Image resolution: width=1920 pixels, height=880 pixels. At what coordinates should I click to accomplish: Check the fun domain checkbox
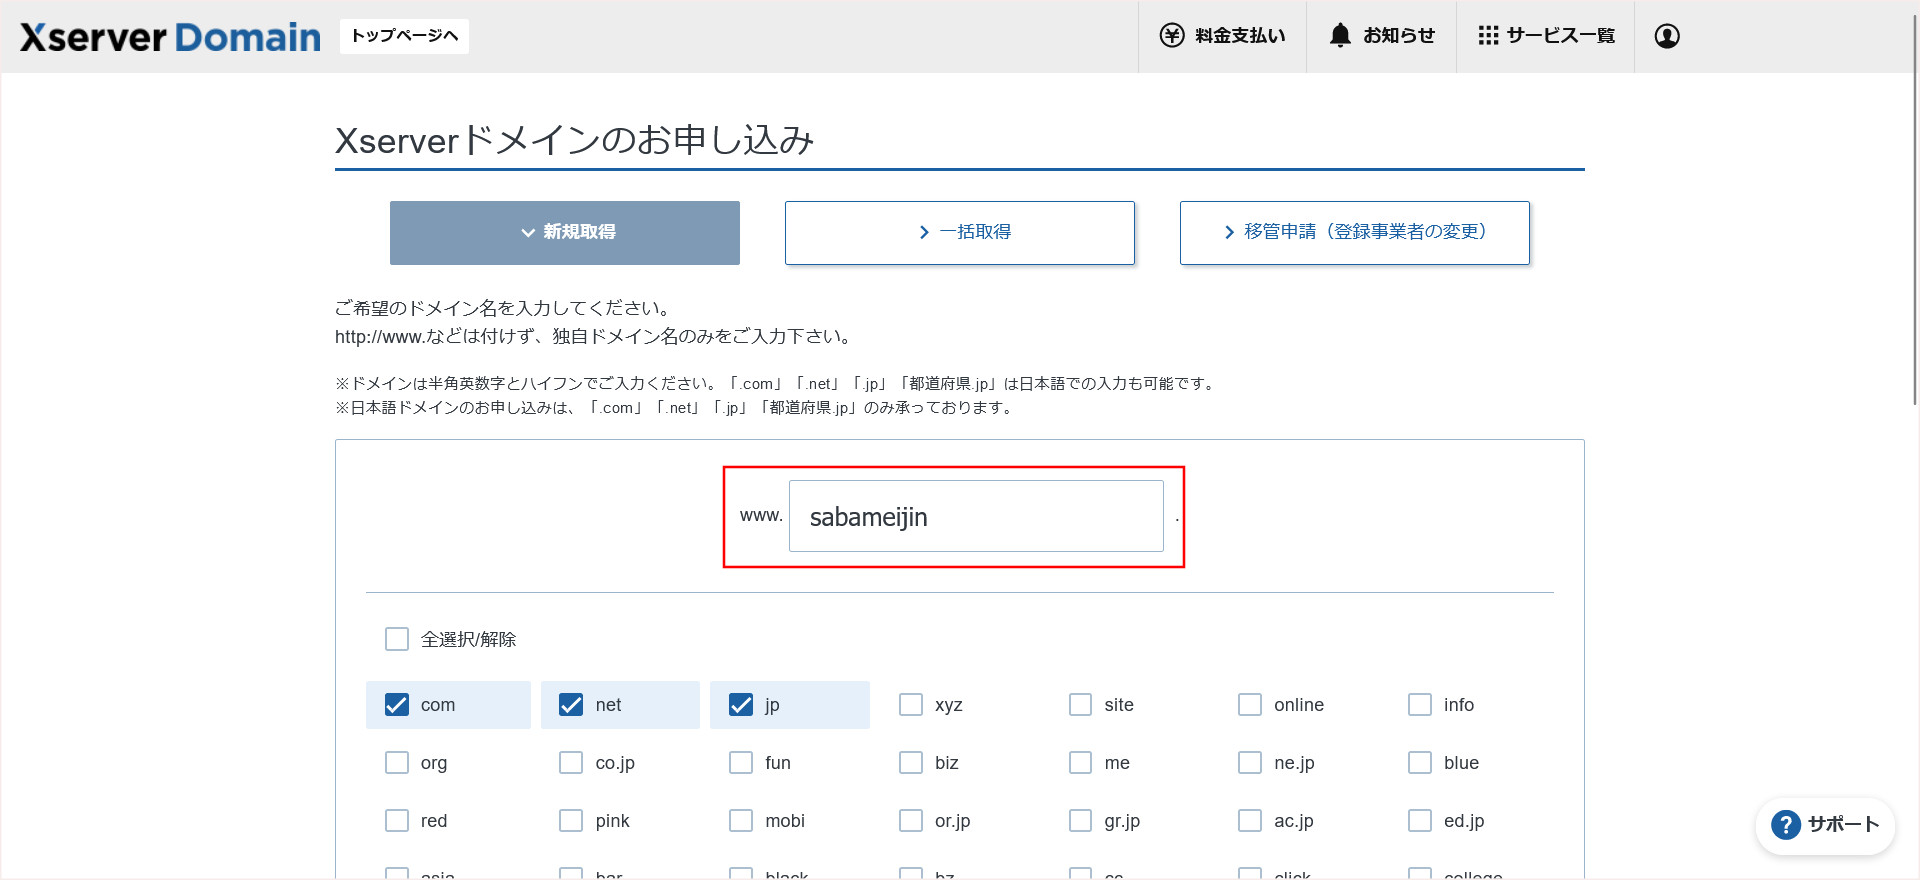(741, 763)
